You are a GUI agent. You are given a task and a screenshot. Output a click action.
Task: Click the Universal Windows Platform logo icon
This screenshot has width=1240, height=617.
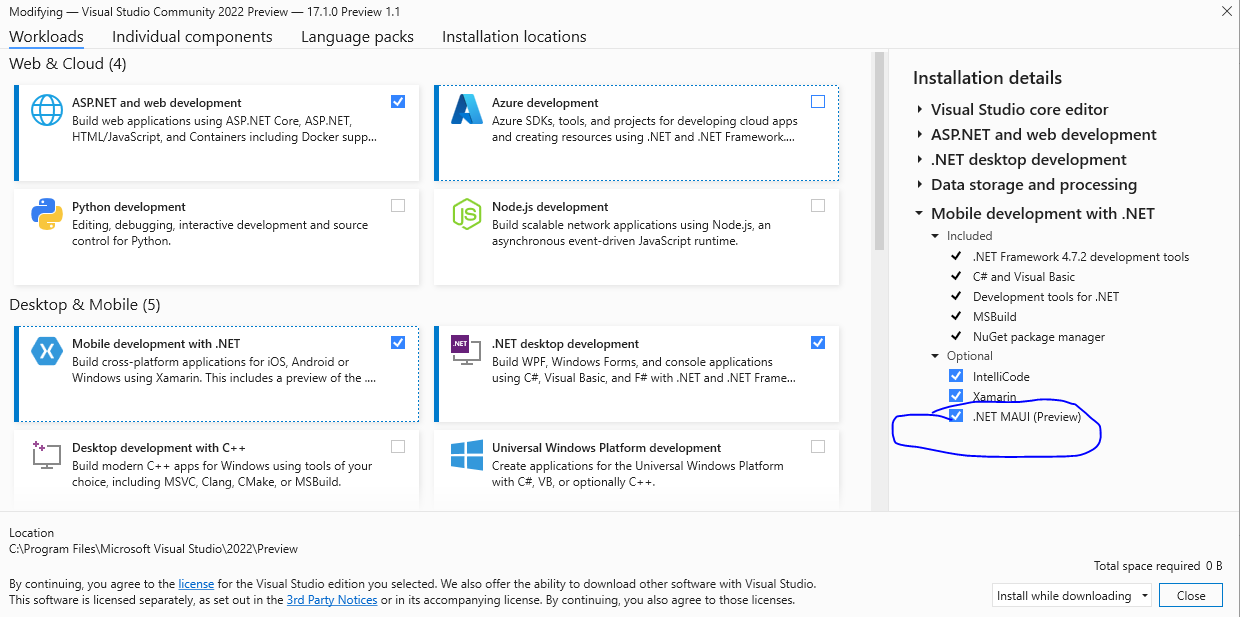[467, 455]
